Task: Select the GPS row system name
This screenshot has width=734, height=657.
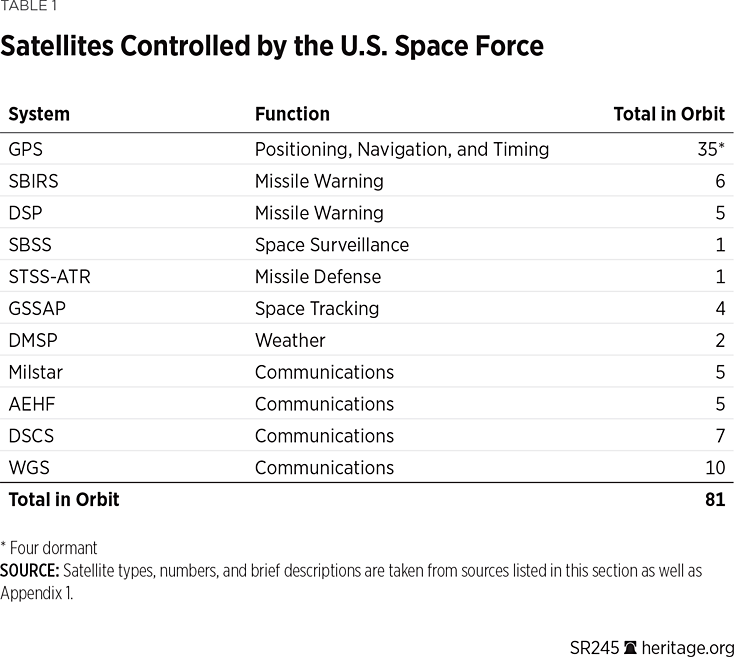Action: point(25,149)
